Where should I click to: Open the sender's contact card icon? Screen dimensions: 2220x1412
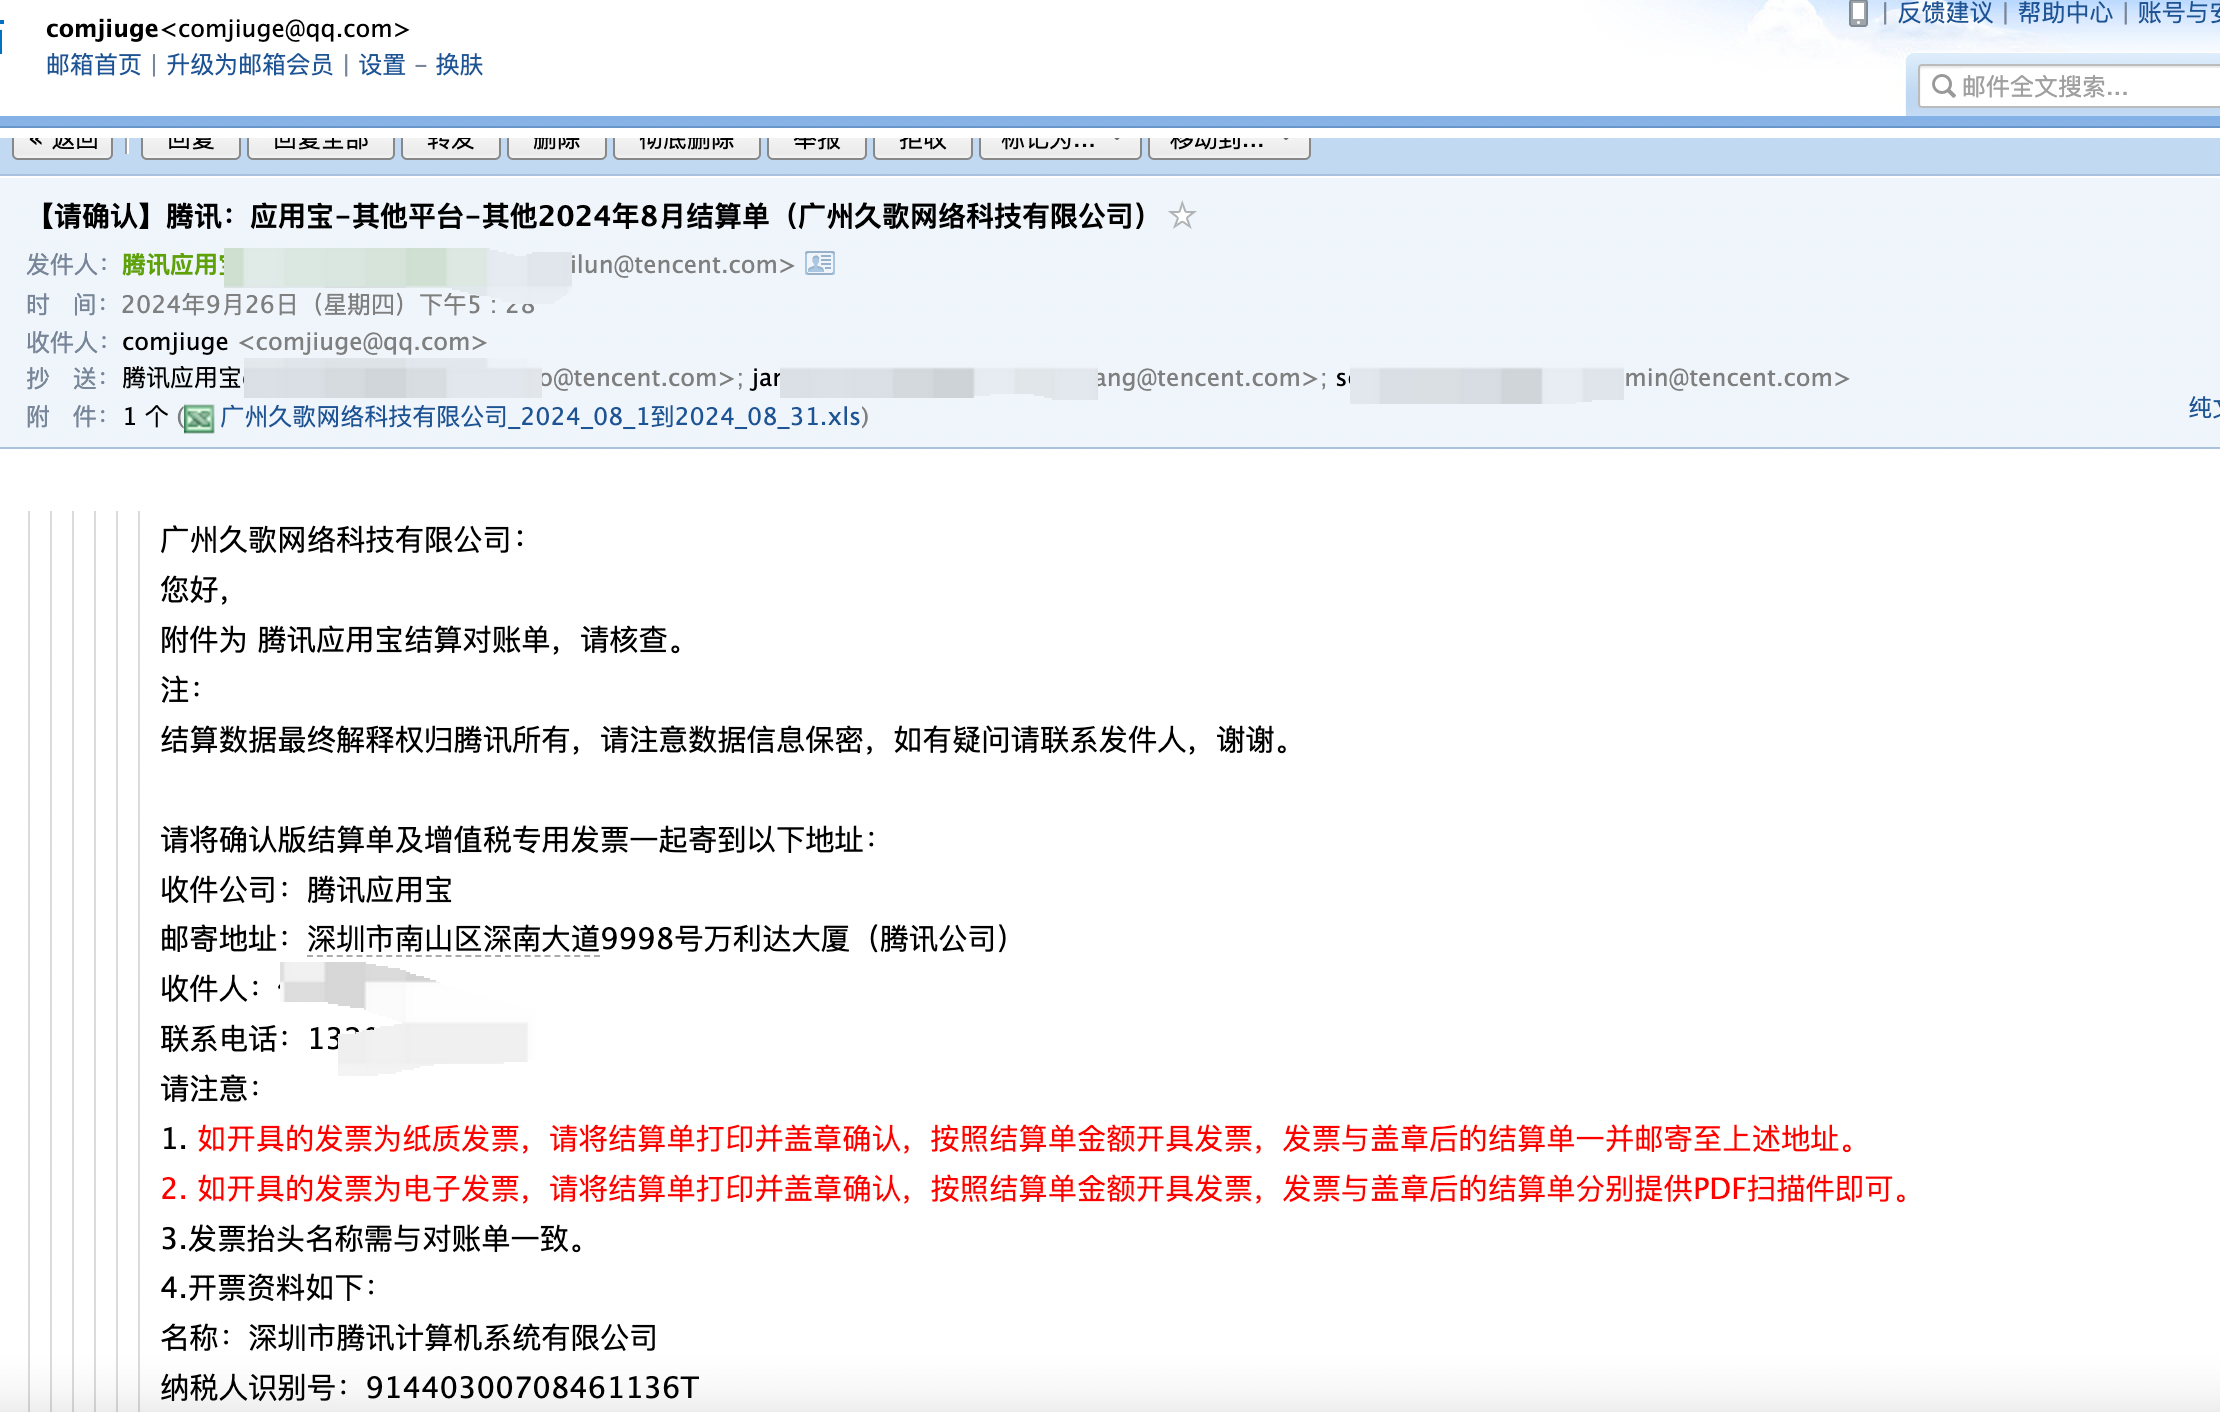[x=820, y=264]
